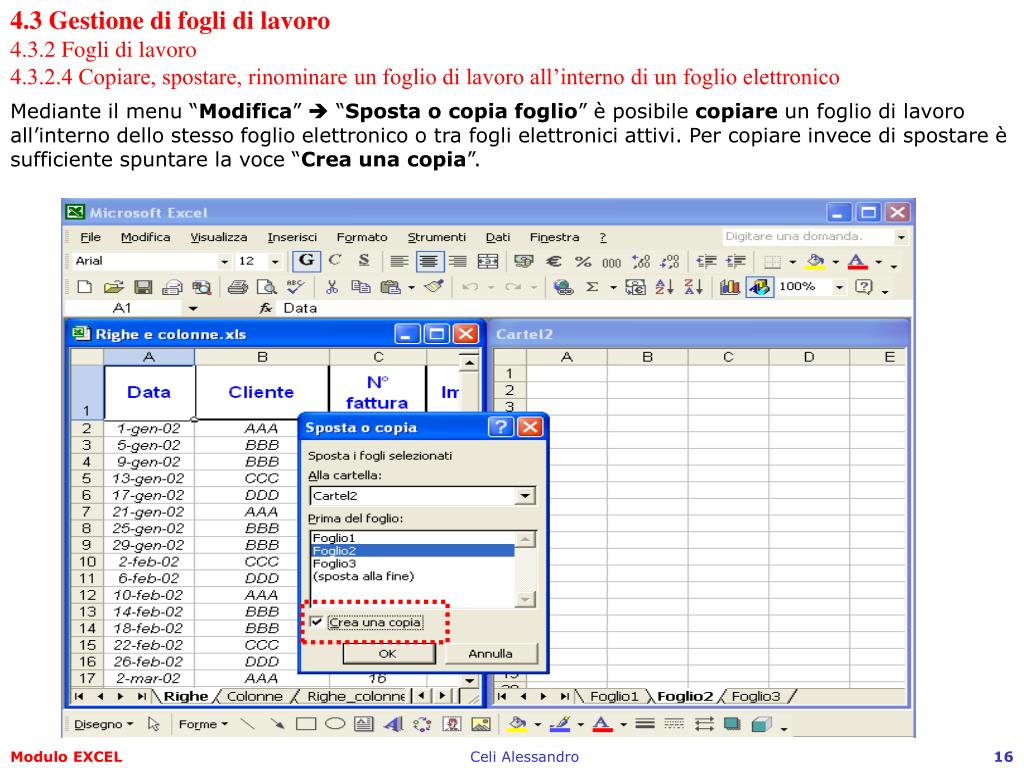
Task: Select the rectangle shape tool
Action: (x=306, y=724)
